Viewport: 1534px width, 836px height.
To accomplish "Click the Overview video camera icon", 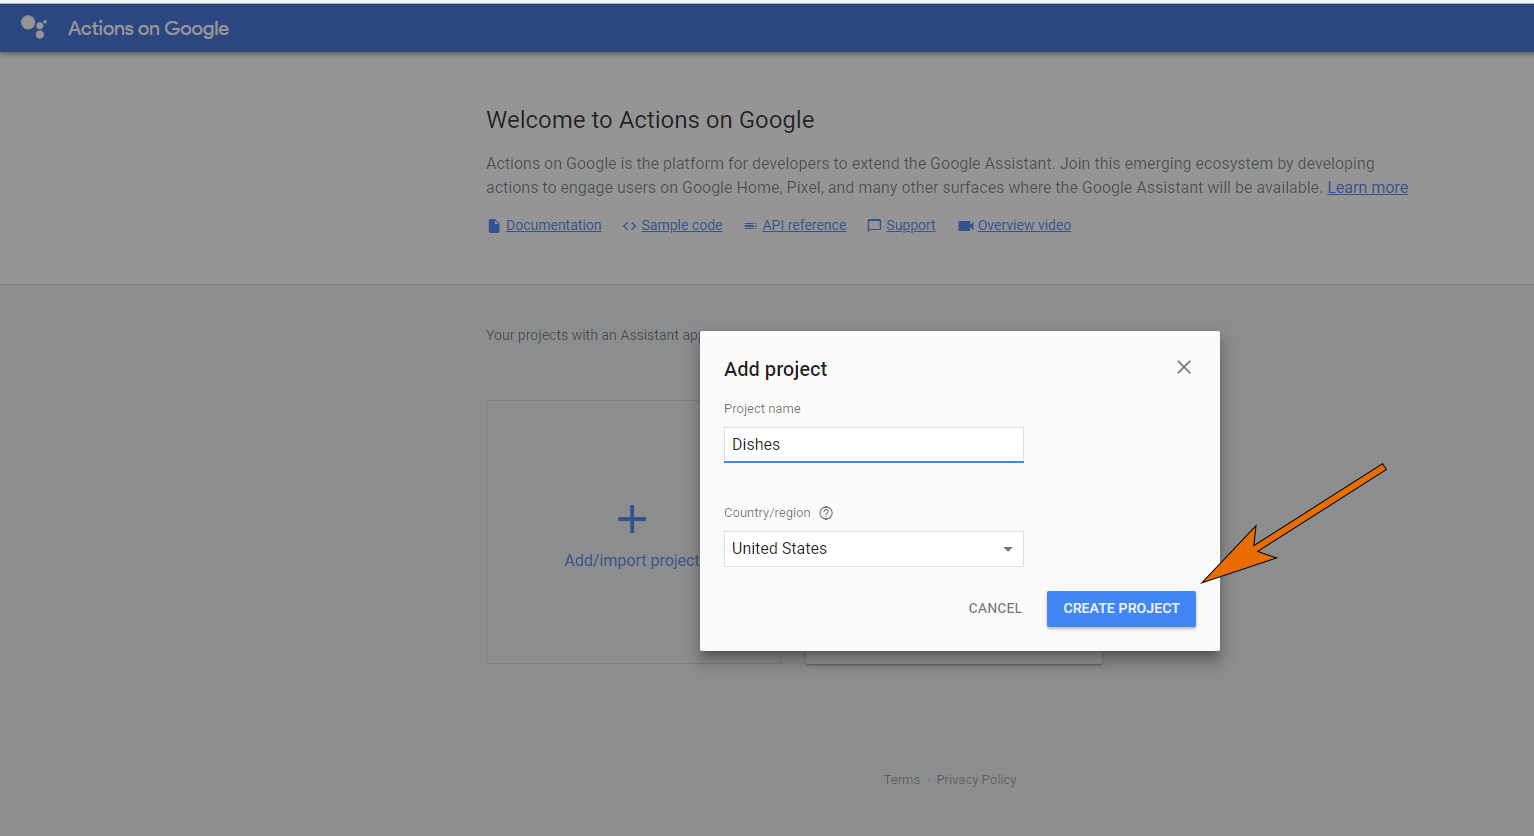I will click(965, 225).
